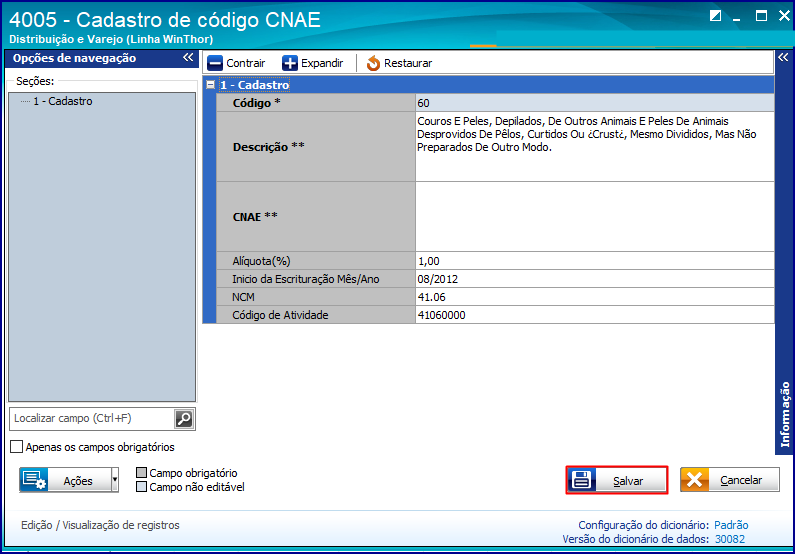Image resolution: width=795 pixels, height=554 pixels.
Task: Click the Restaurar toolbar button
Action: click(x=399, y=63)
